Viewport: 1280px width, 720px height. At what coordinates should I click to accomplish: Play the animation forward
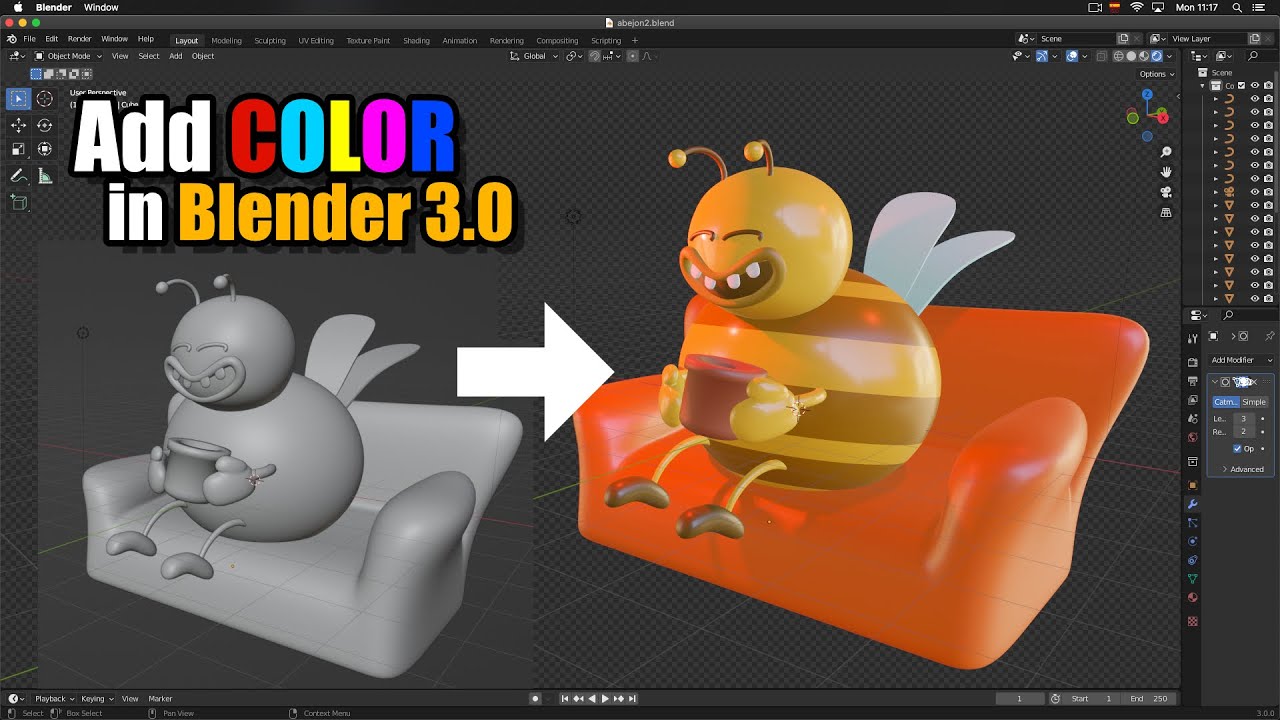[x=605, y=699]
